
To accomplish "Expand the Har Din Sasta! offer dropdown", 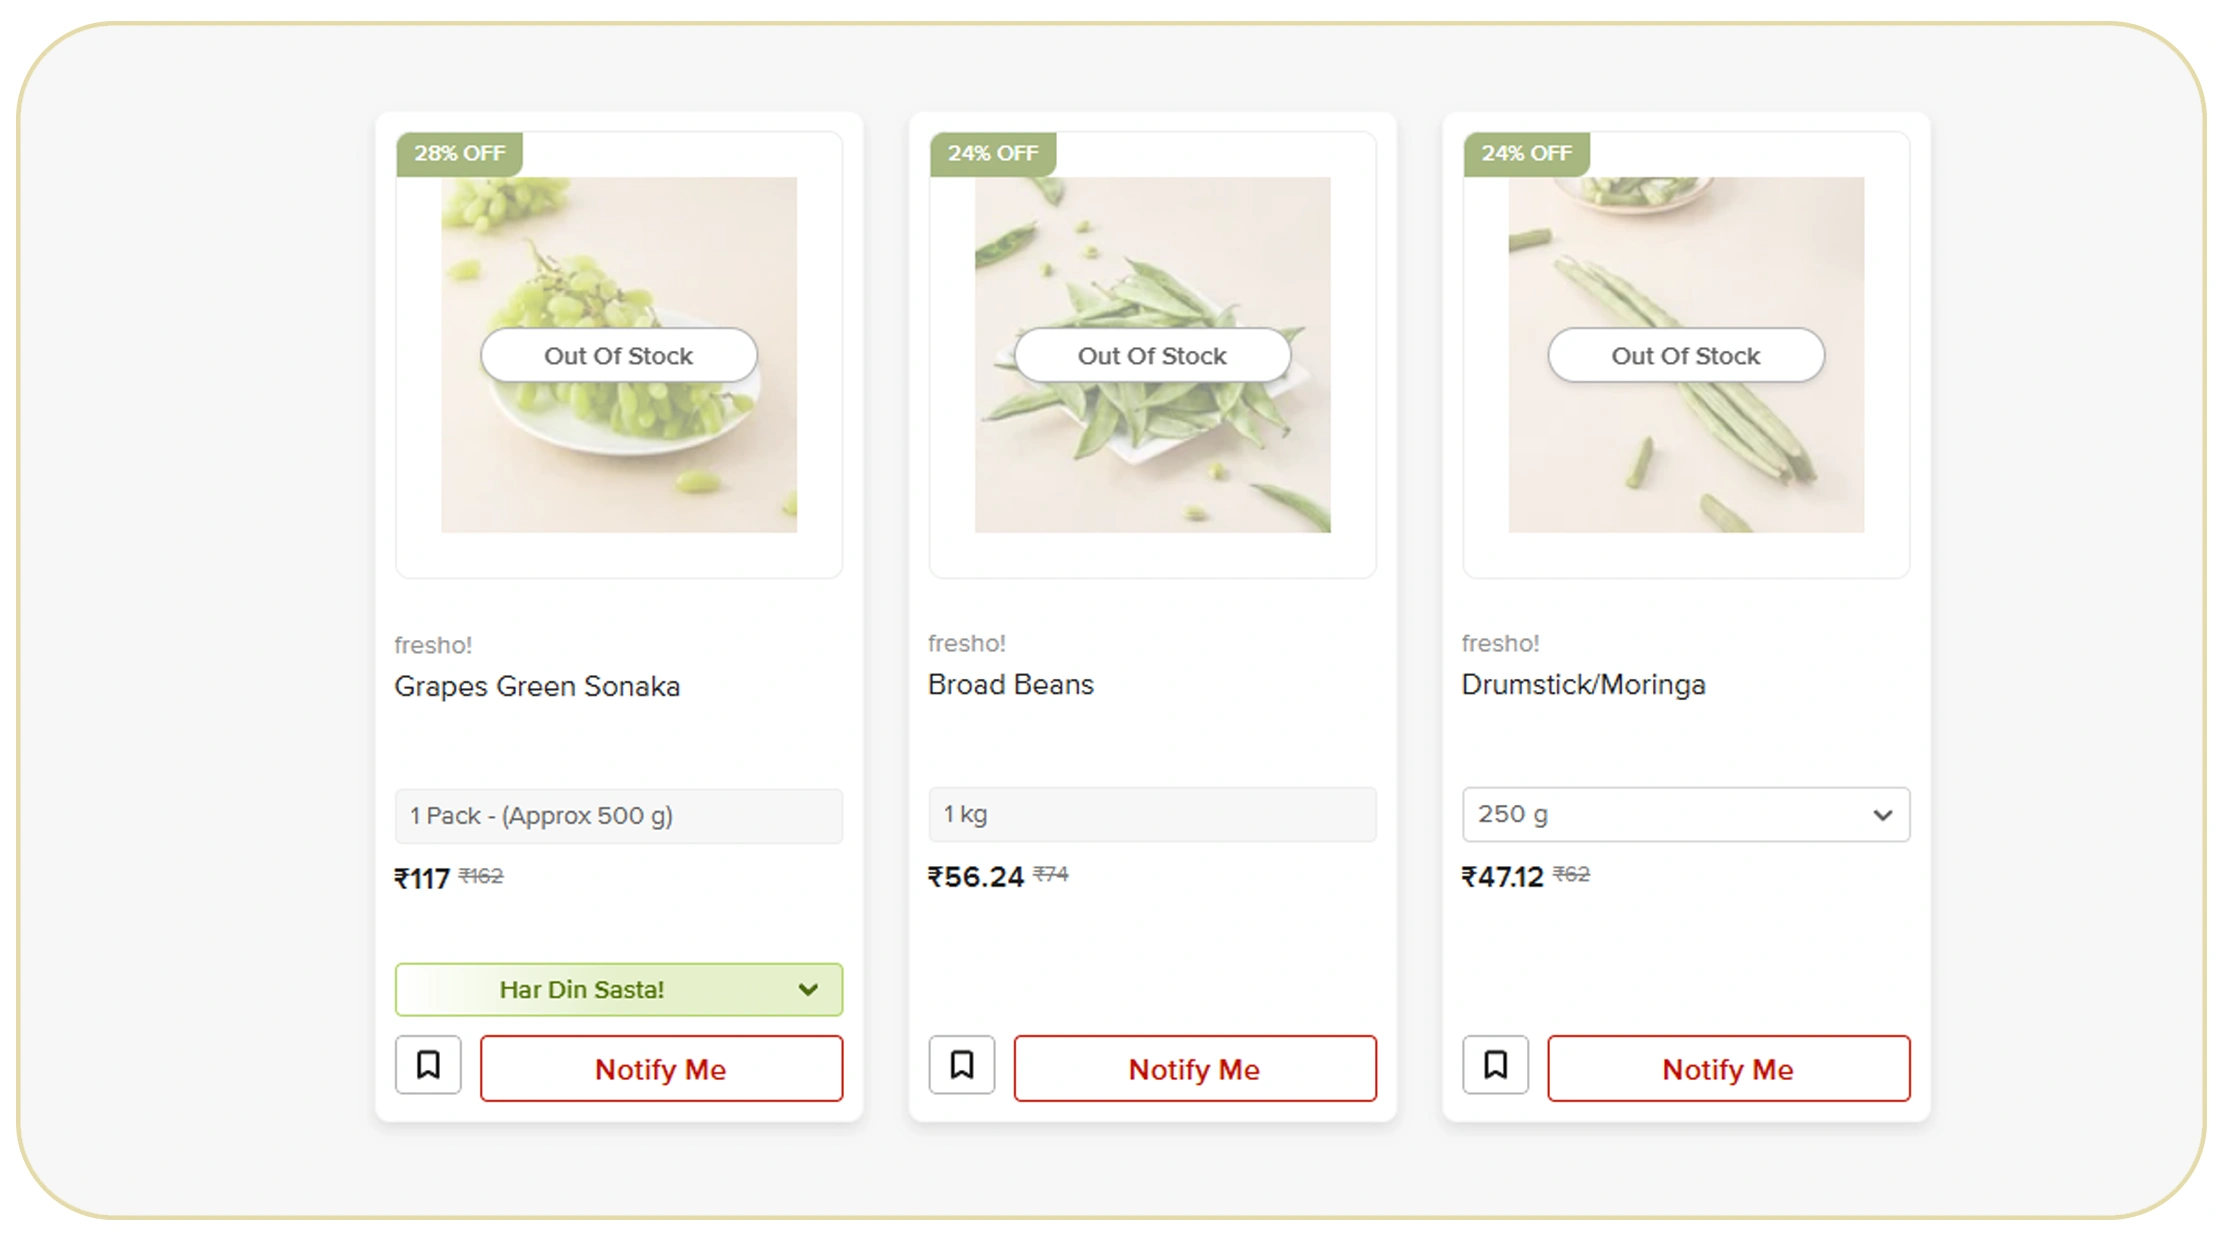I will click(x=618, y=990).
